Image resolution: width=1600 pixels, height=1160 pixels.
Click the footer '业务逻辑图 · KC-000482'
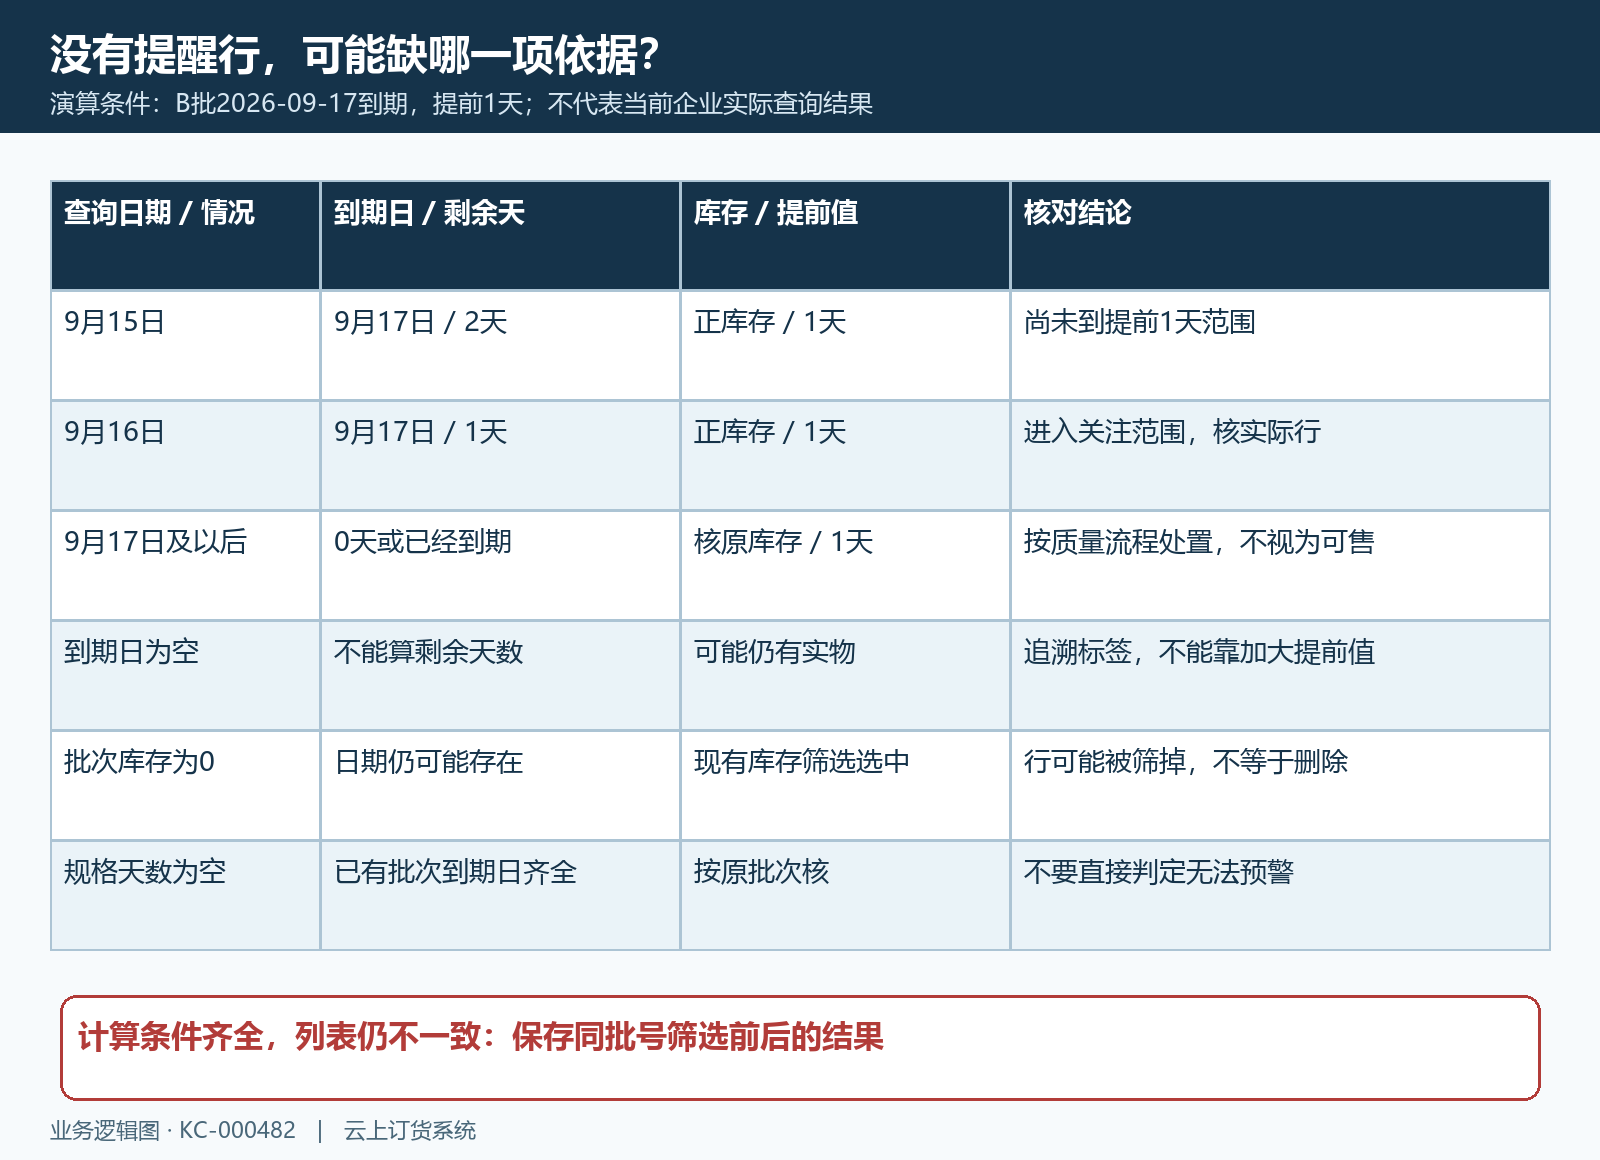[173, 1131]
